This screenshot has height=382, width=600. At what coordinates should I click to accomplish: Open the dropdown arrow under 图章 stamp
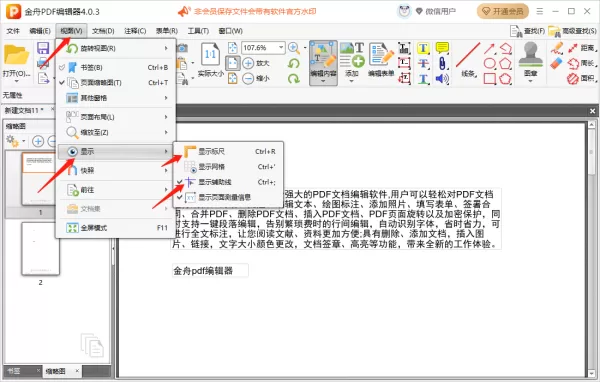[x=530, y=81]
